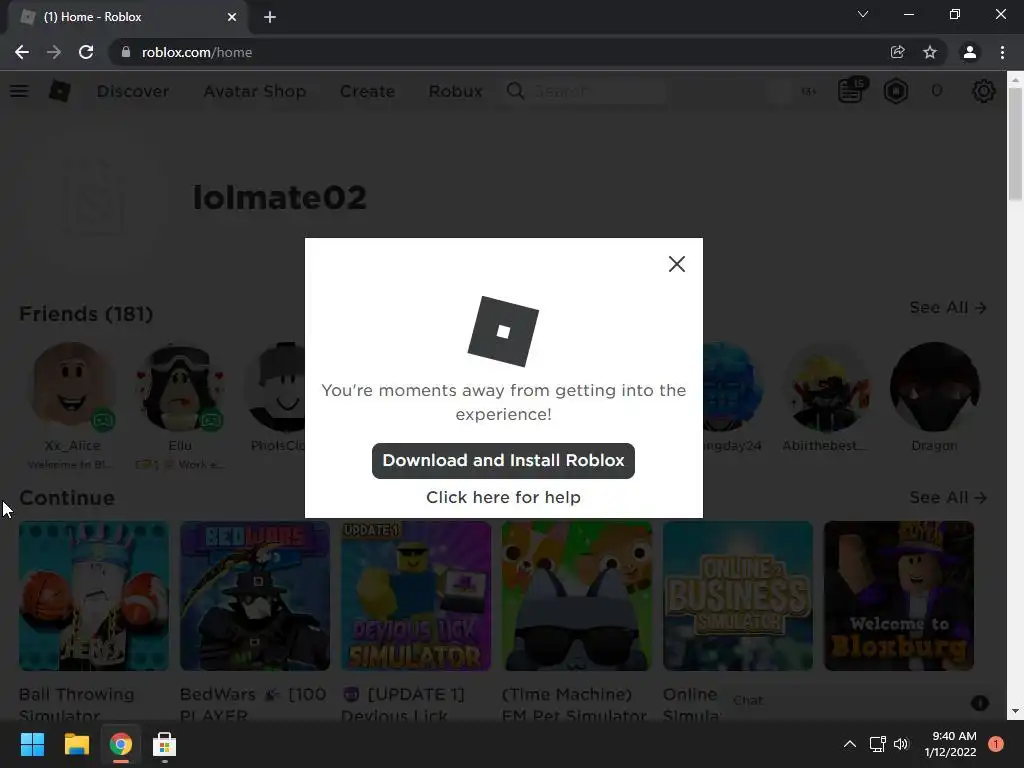Click the volume tray icon
The image size is (1024, 768).
tap(901, 744)
